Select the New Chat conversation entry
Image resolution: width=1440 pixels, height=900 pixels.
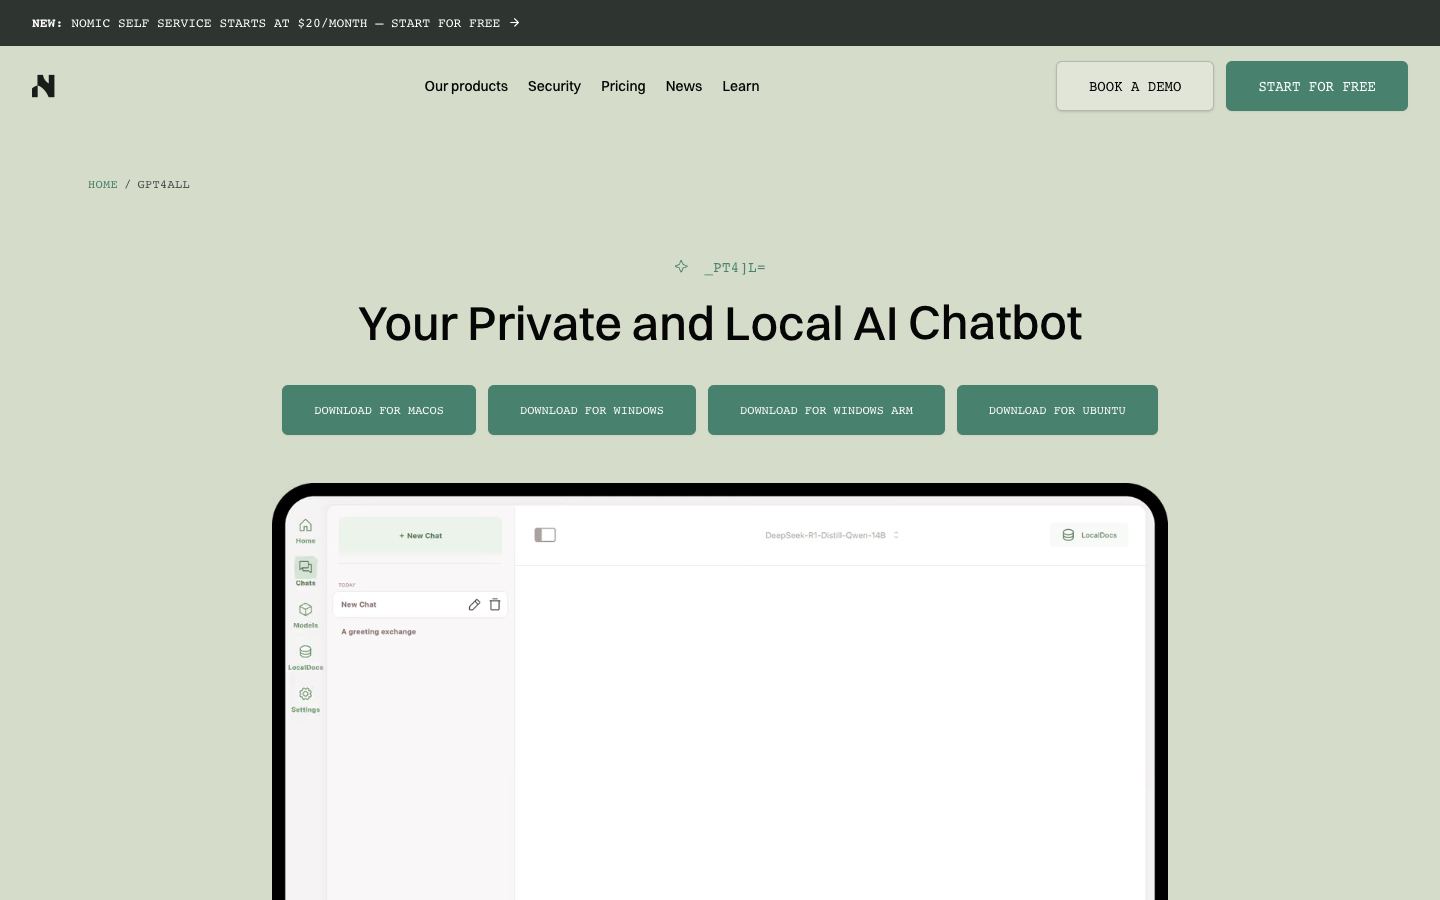[420, 604]
